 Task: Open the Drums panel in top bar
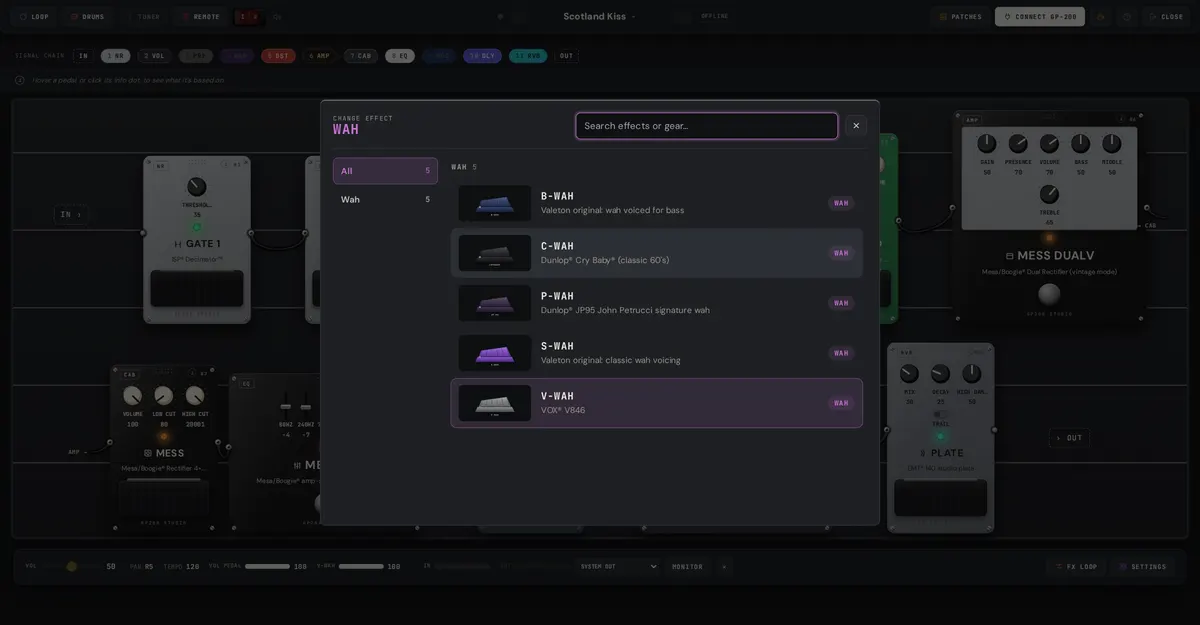pyautogui.click(x=87, y=16)
